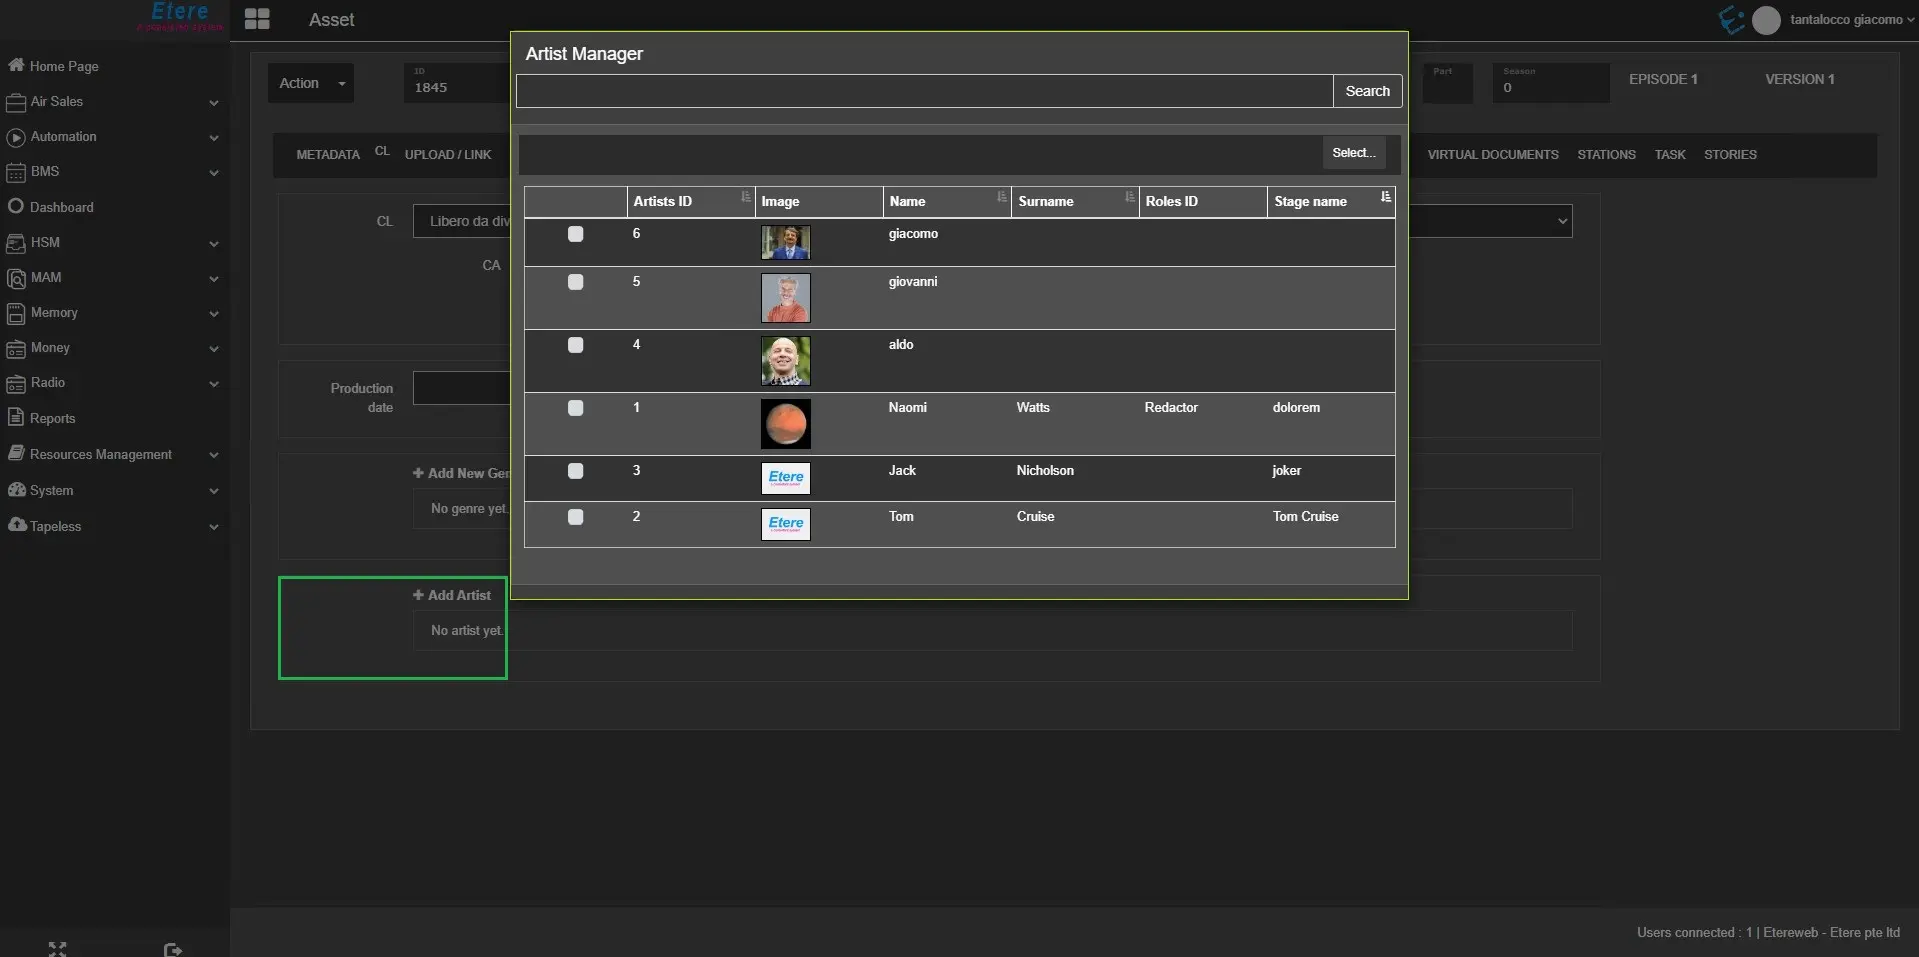This screenshot has height=957, width=1919.
Task: Click the logout icon at bottom of sidebar
Action: point(173,948)
